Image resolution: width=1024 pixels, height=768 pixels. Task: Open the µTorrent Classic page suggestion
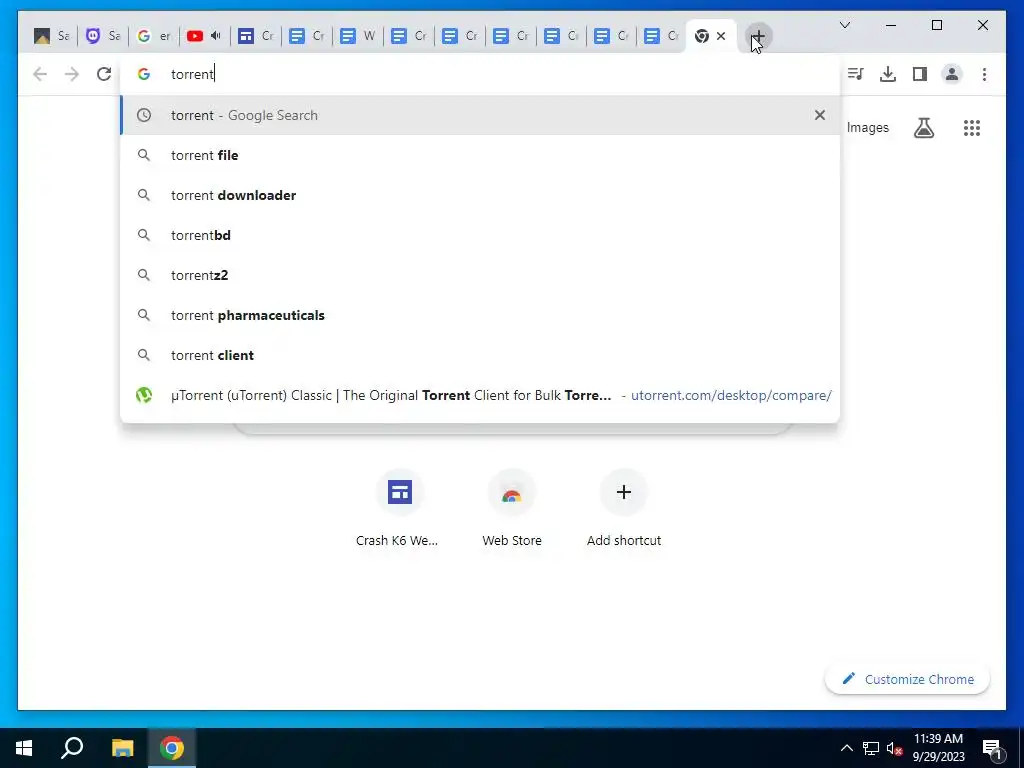click(x=480, y=395)
